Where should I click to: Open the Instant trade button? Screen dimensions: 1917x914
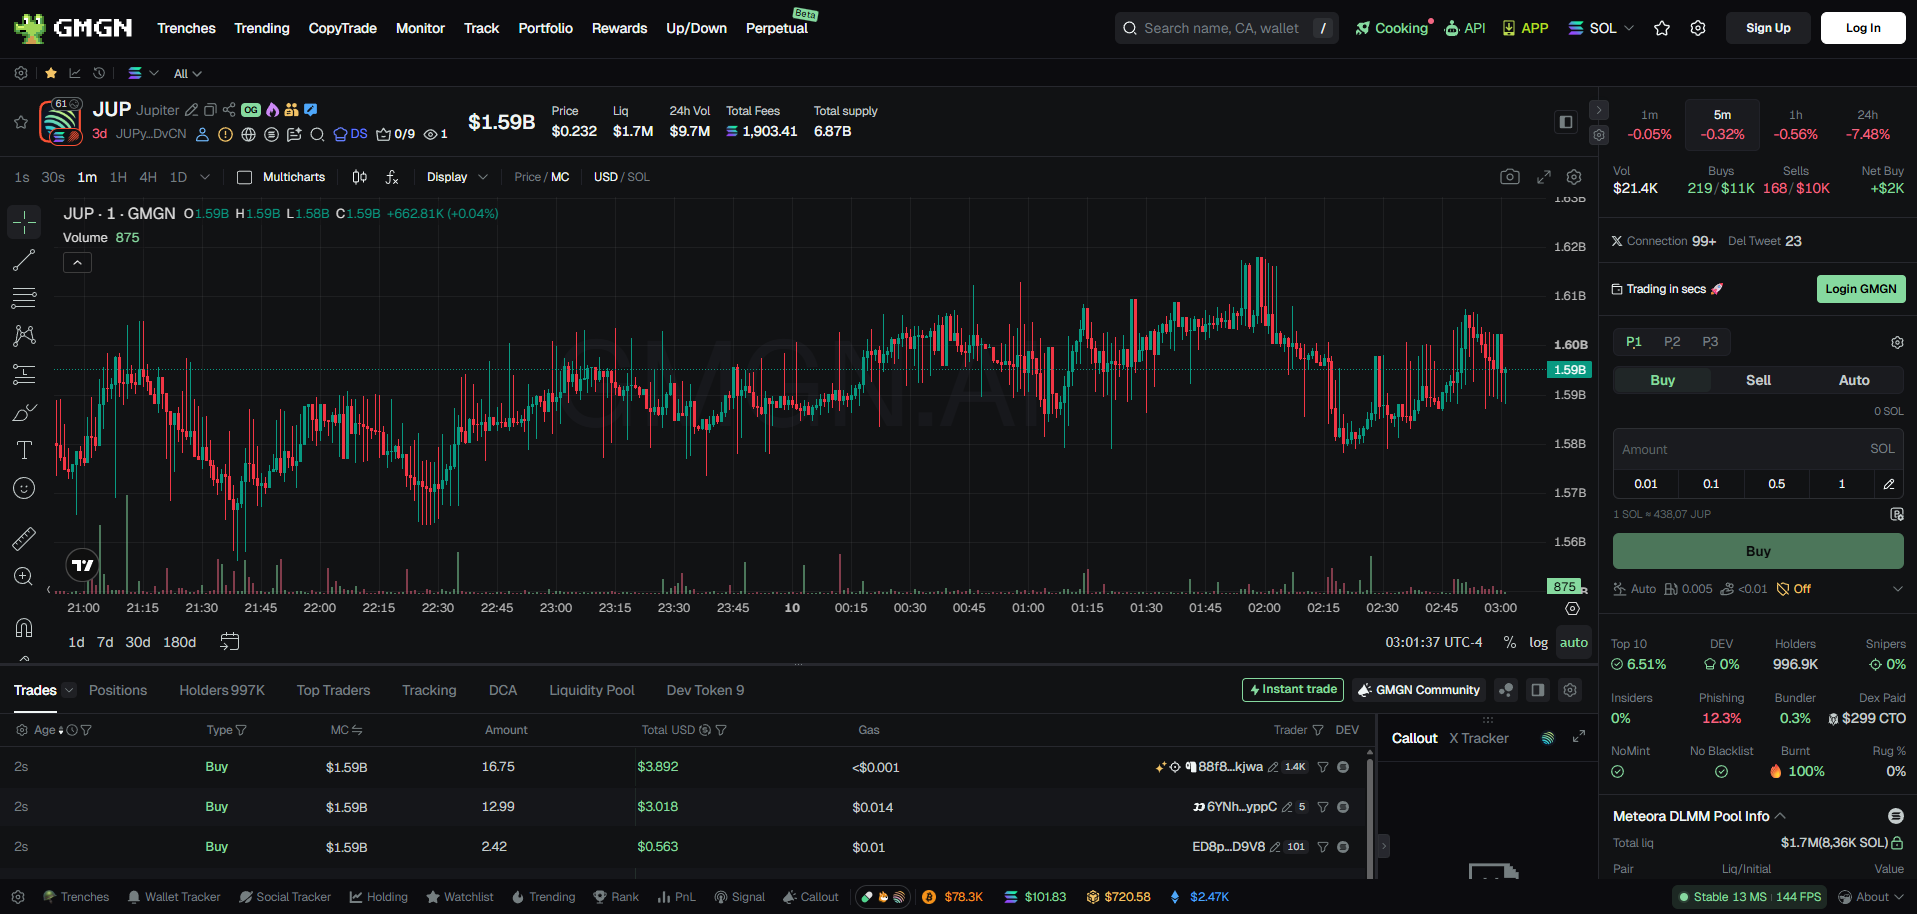coord(1293,690)
